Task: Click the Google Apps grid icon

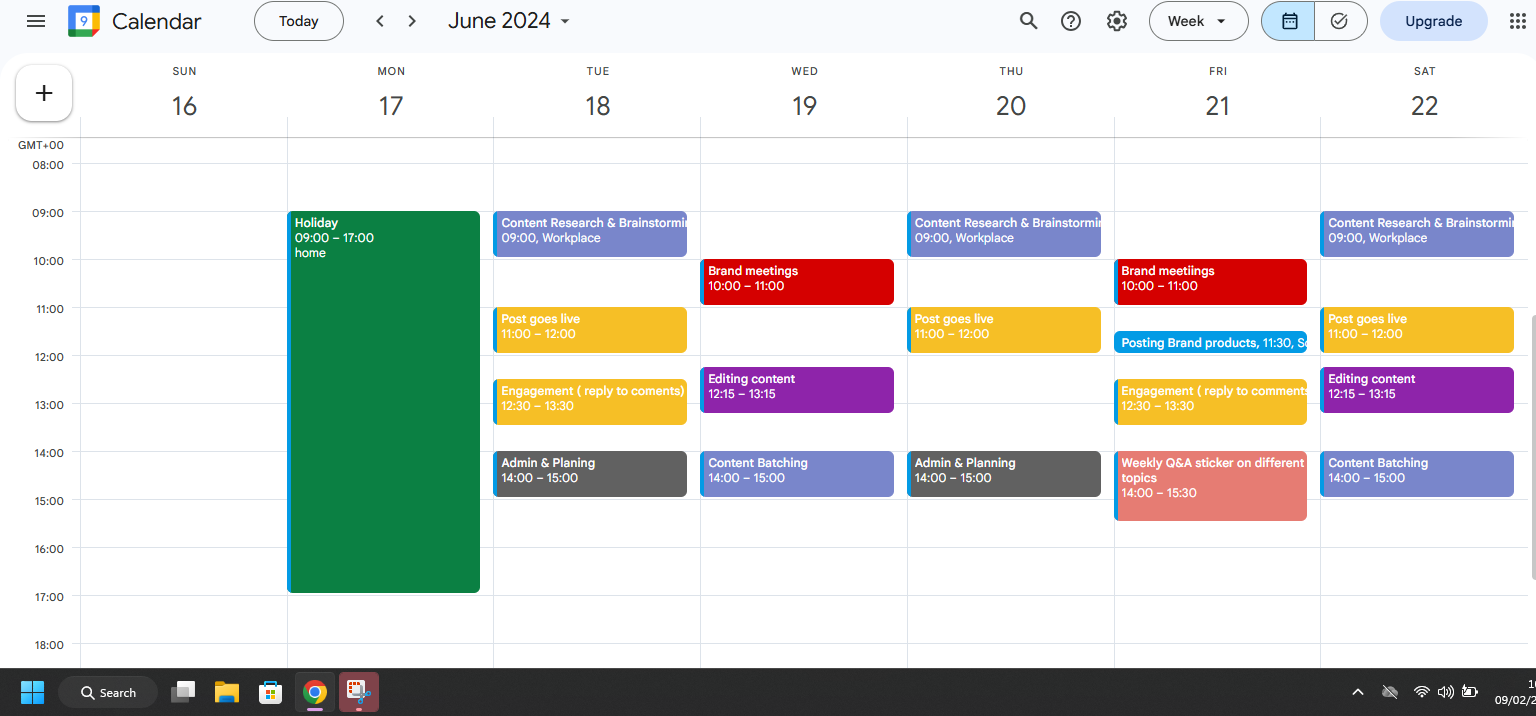Action: point(1517,20)
